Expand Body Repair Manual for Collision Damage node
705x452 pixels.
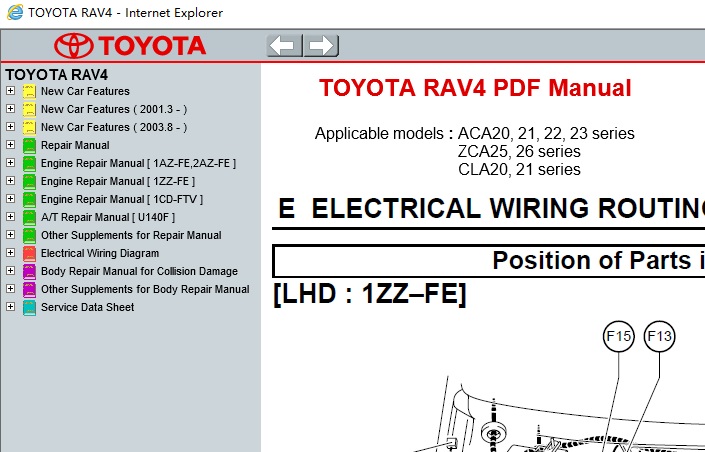(10, 271)
